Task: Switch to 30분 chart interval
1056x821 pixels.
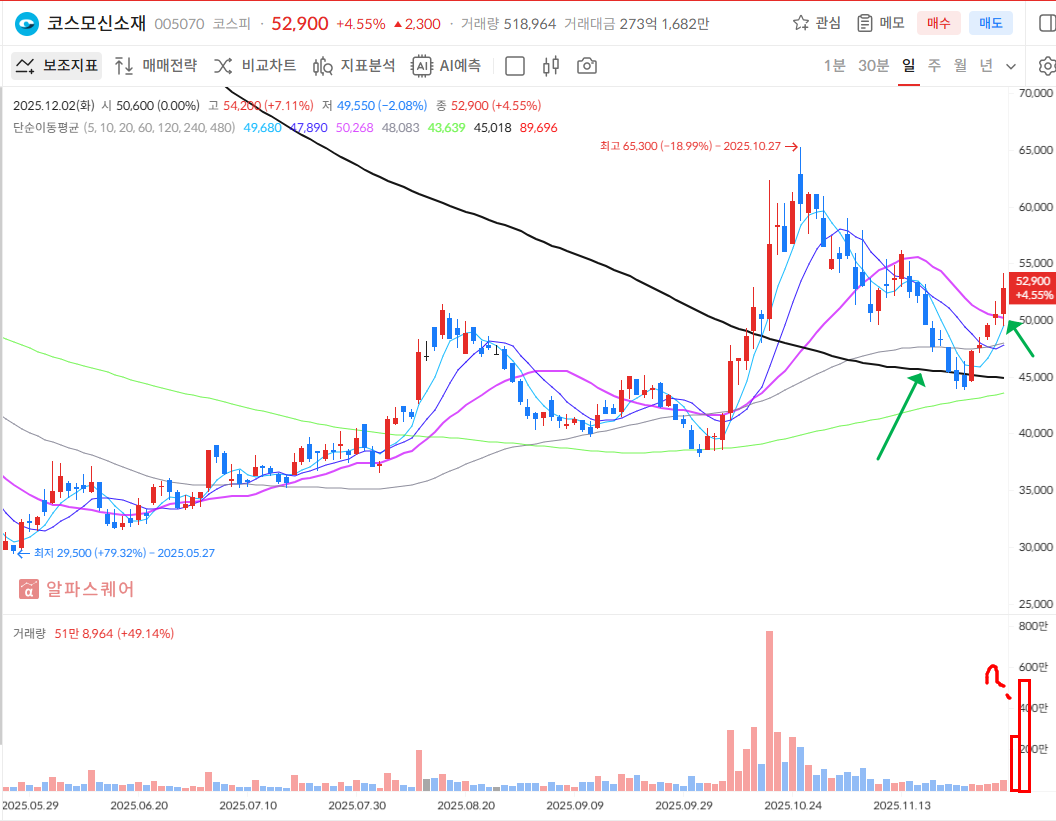Action: click(x=873, y=66)
